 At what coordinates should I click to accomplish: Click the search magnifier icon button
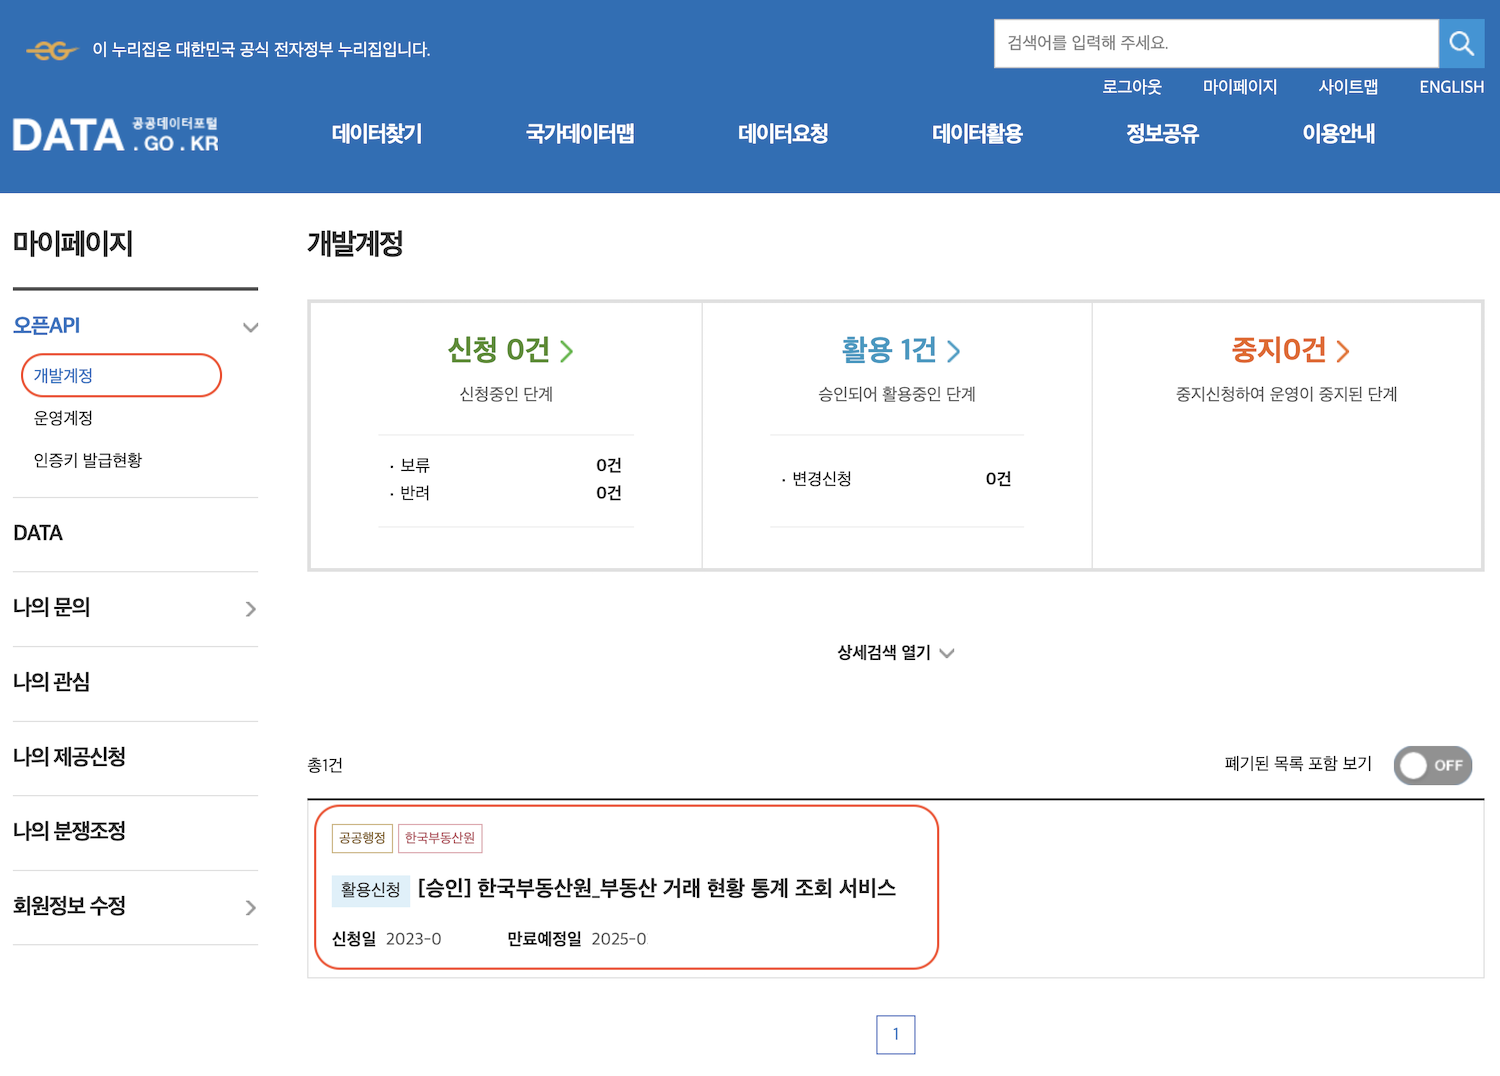point(1461,43)
